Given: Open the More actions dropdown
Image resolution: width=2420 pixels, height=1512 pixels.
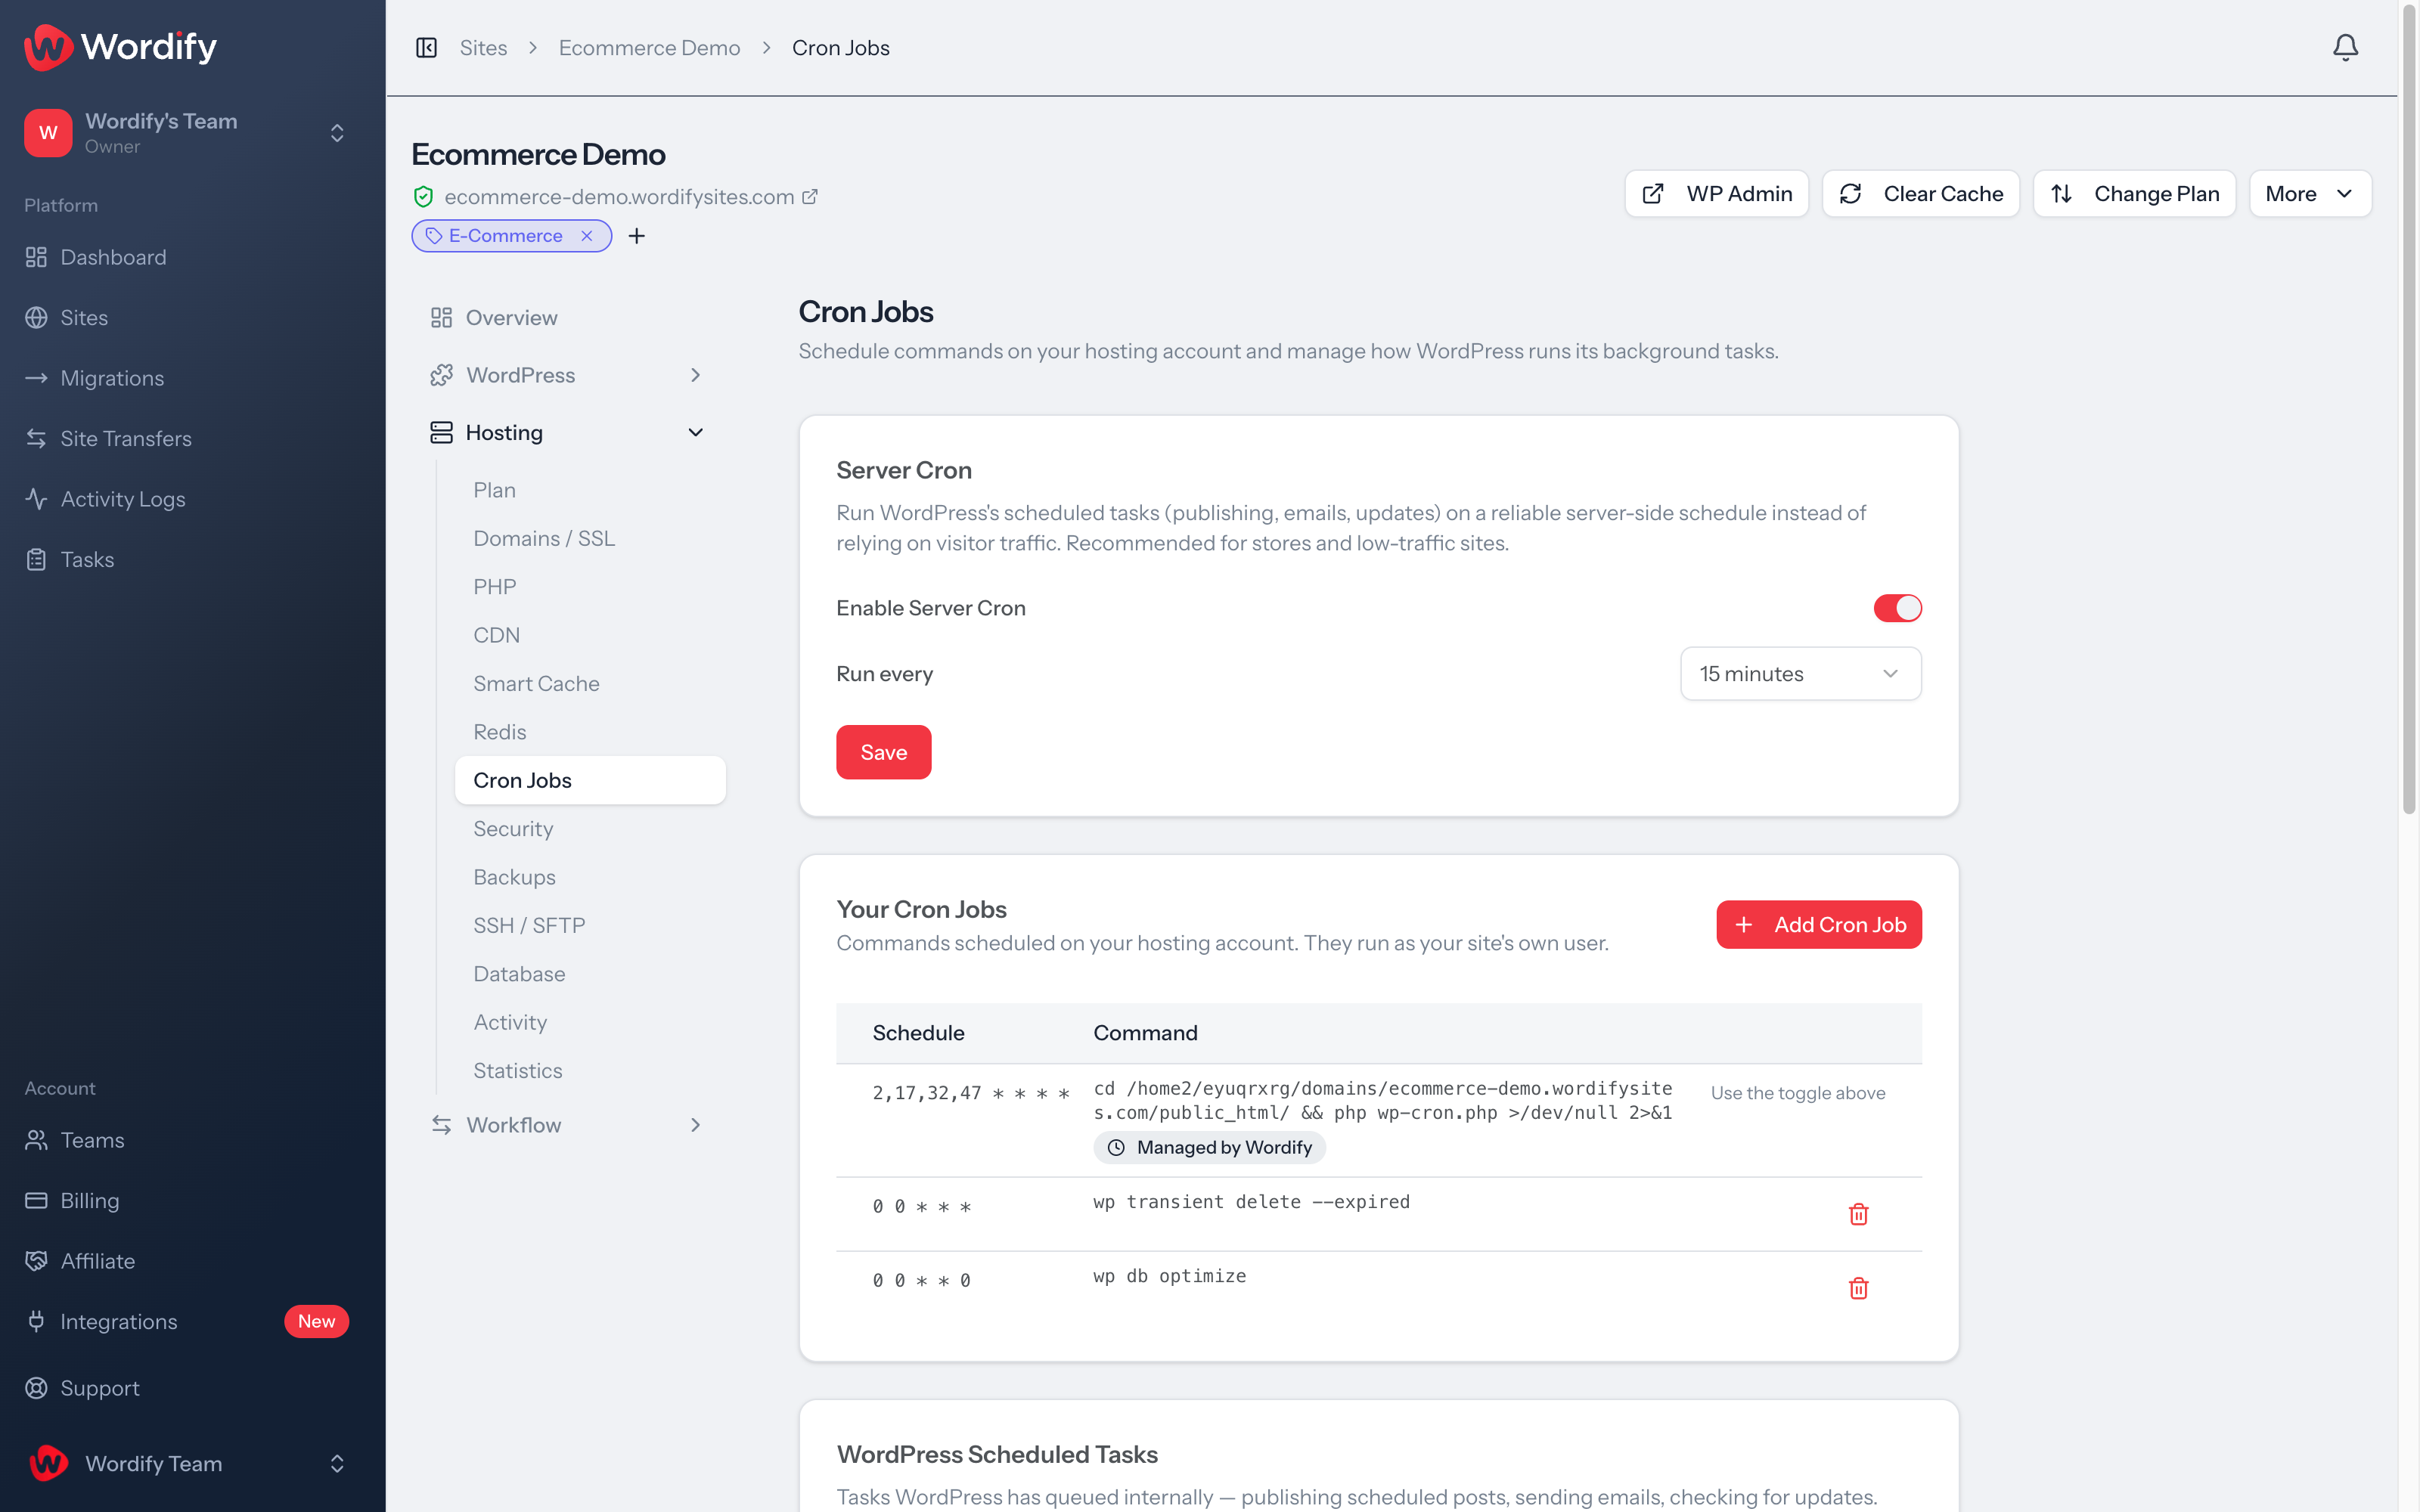Looking at the screenshot, I should [2310, 194].
